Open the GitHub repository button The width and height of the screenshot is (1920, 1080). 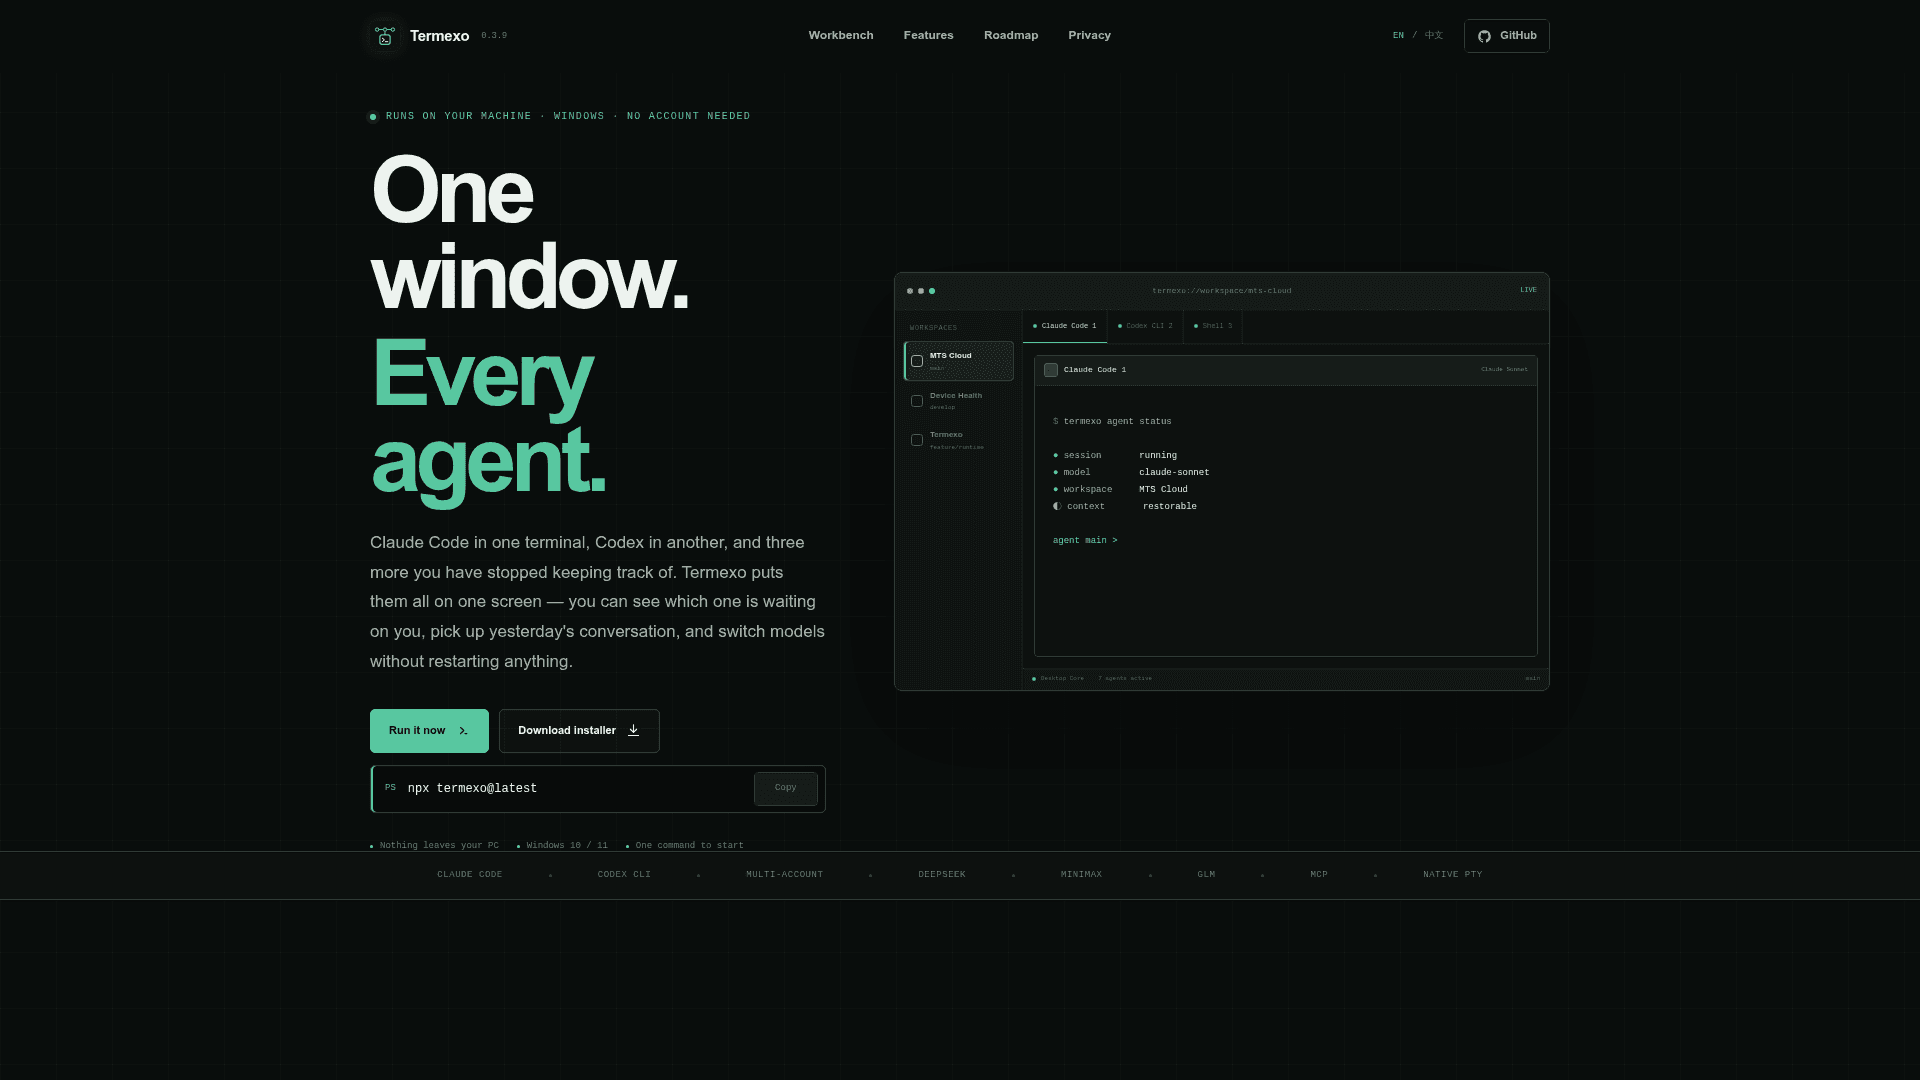click(1507, 36)
